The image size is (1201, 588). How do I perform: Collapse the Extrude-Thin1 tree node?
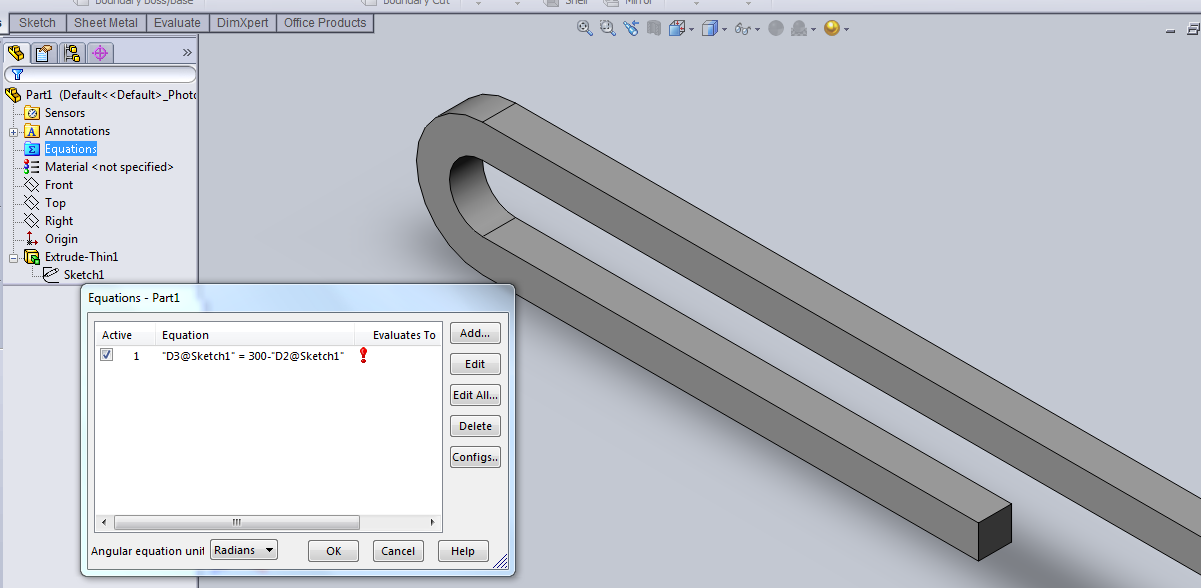click(x=14, y=257)
